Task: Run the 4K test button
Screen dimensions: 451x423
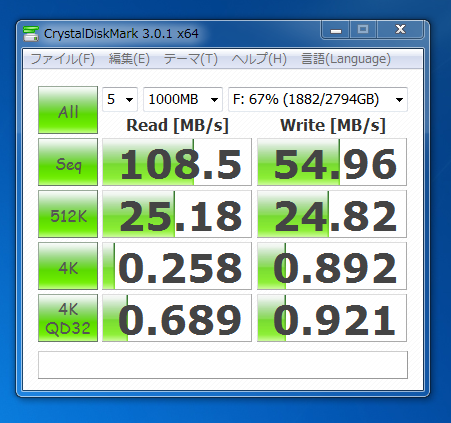Action: (68, 266)
